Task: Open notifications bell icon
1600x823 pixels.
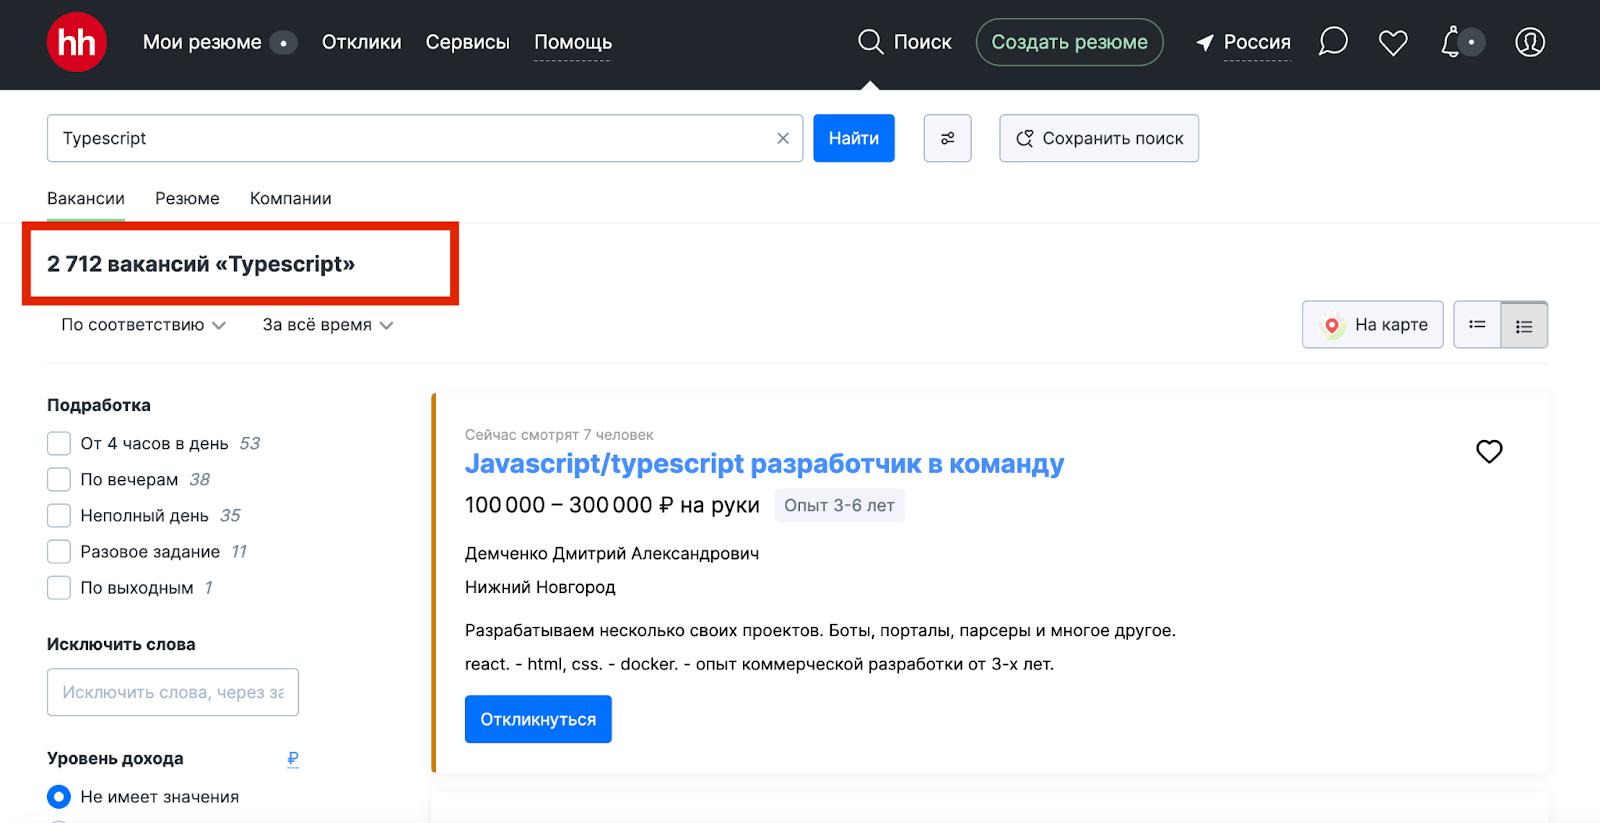Action: 1451,42
